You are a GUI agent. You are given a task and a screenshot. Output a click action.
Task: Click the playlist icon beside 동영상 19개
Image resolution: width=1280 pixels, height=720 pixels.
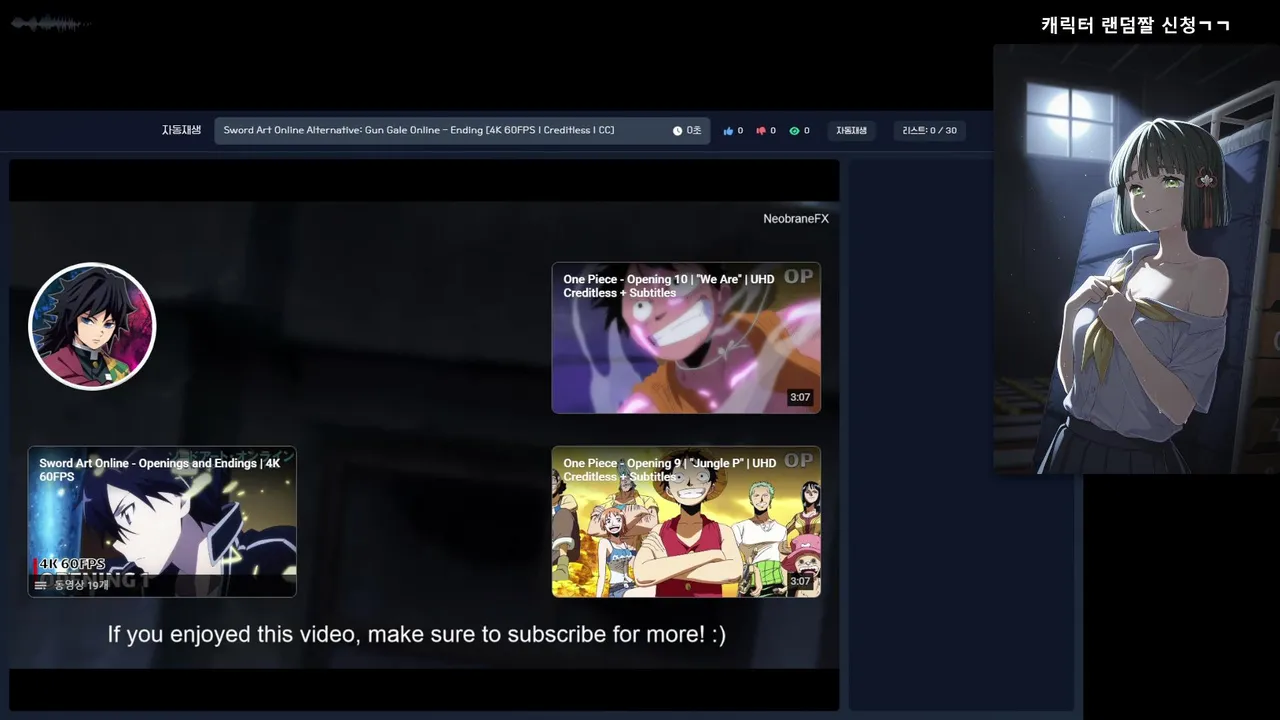pos(41,585)
